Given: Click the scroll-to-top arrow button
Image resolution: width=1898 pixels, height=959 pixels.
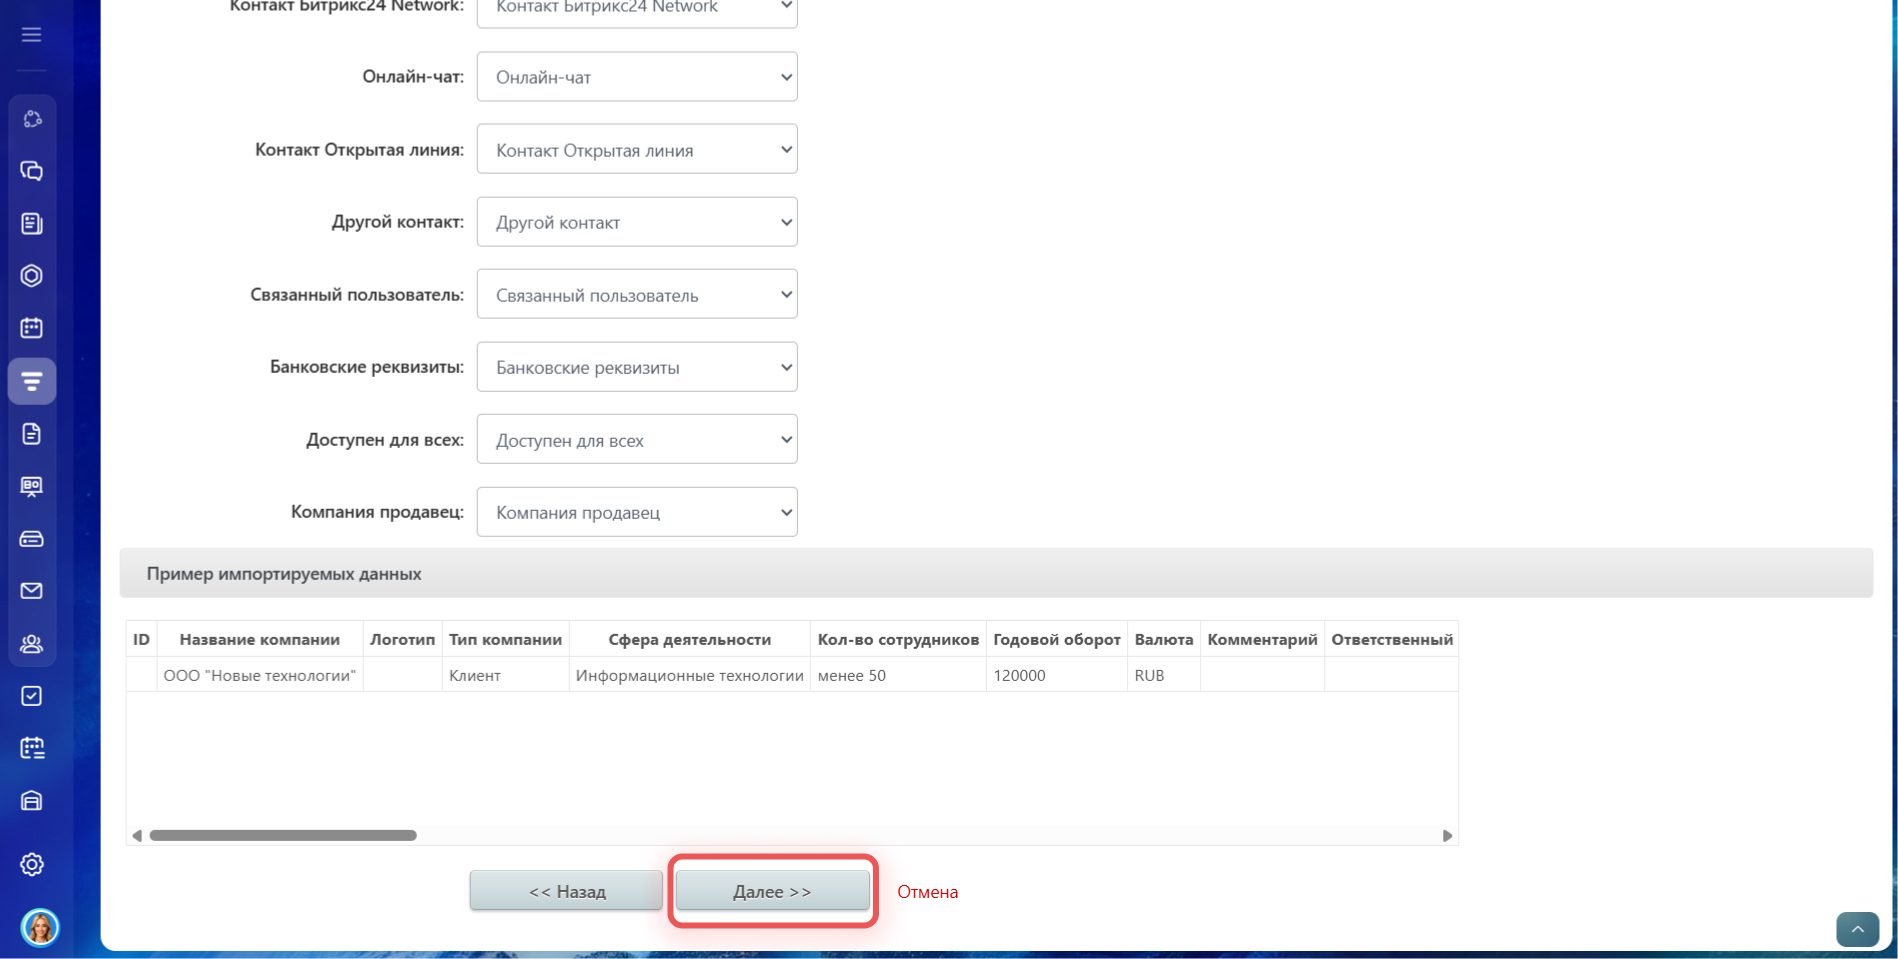Looking at the screenshot, I should [x=1857, y=929].
